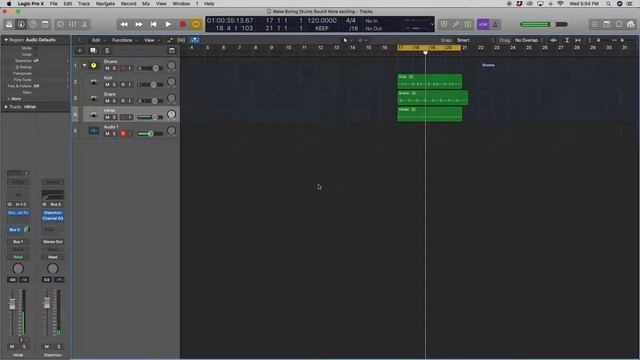
Task: Adjust the HiHat track volume slider
Action: click(150, 117)
